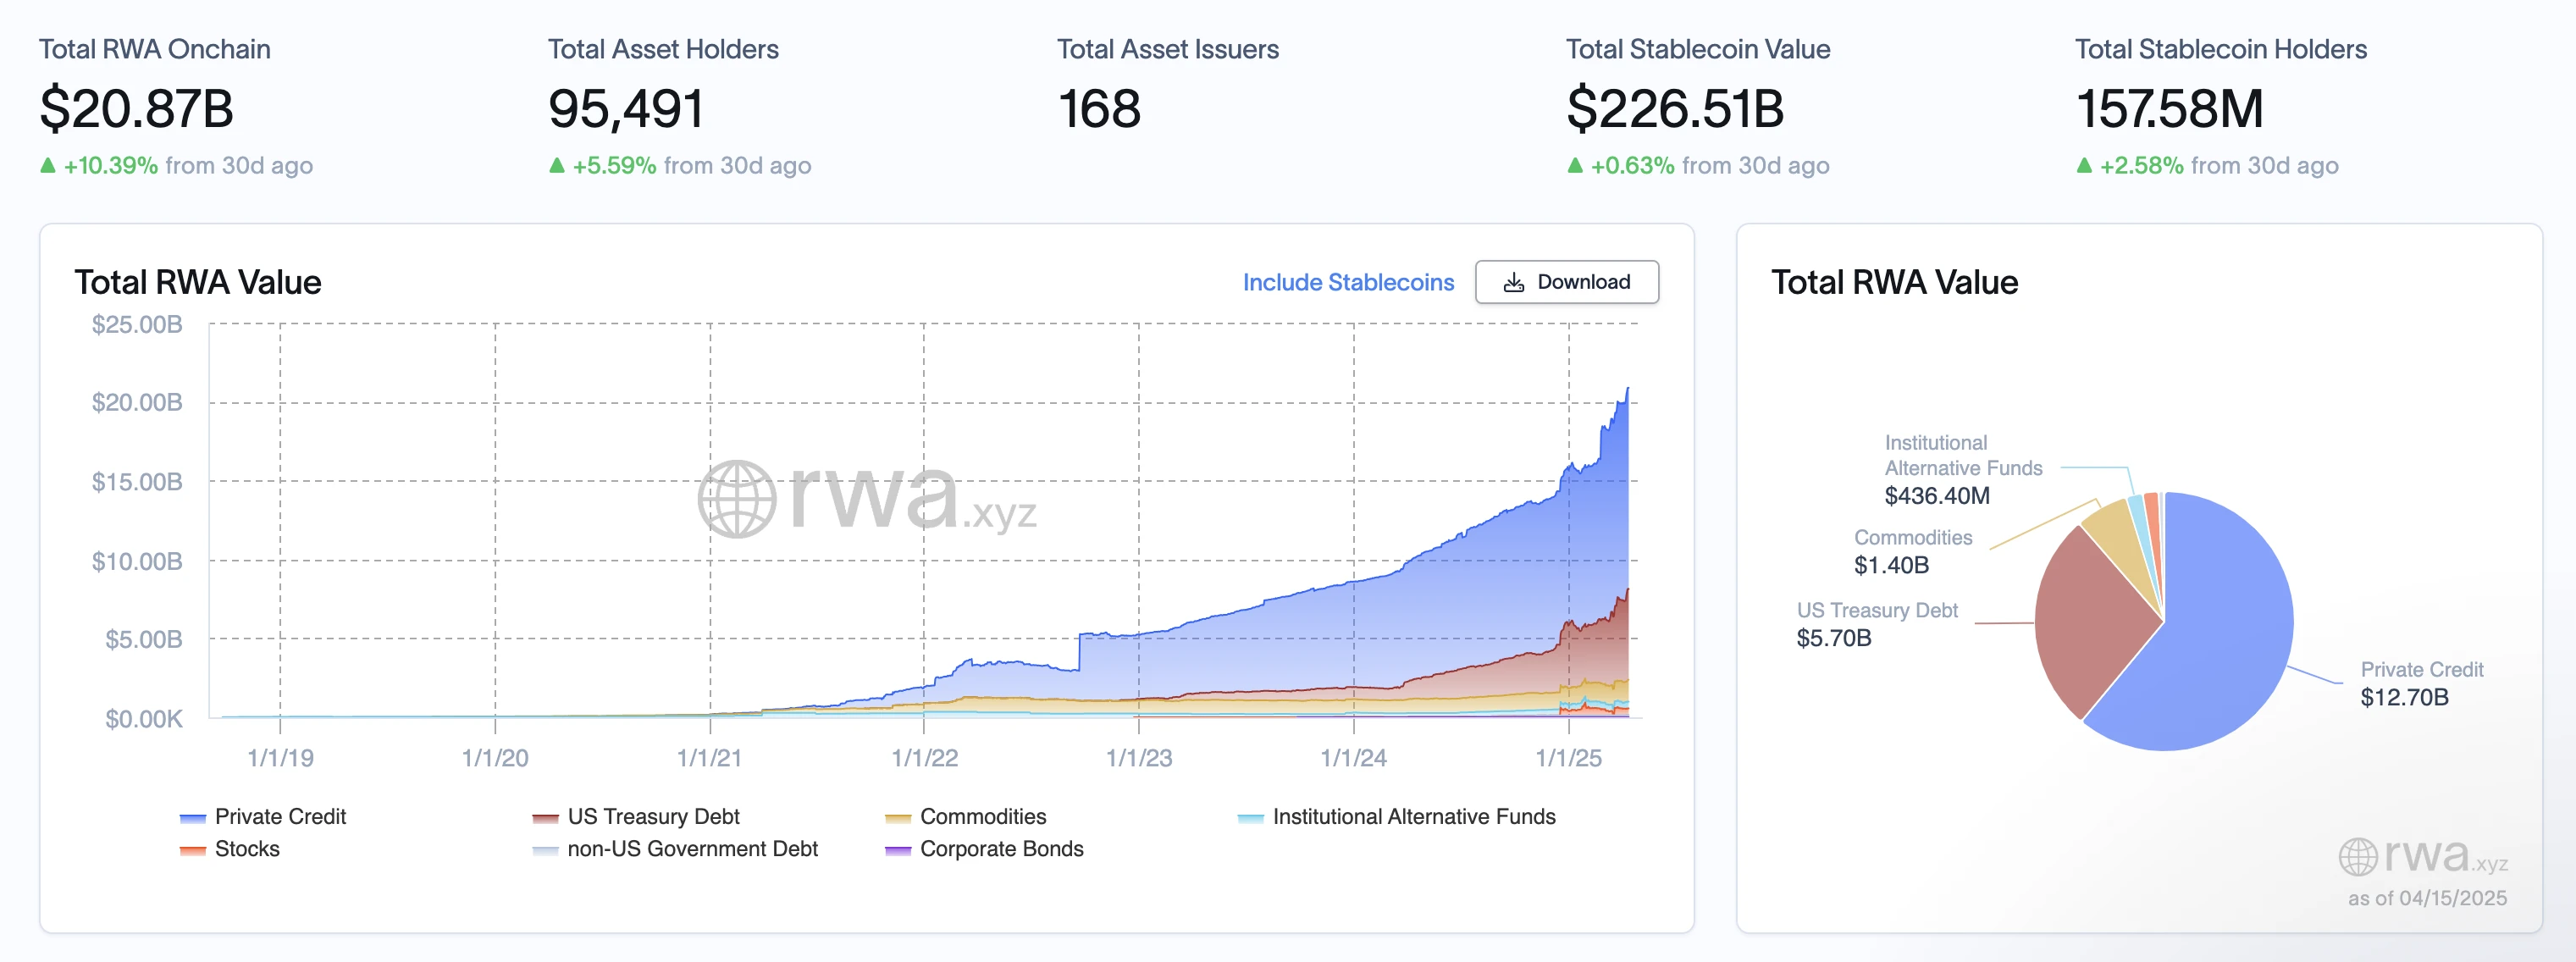
Task: Click the Include Stablecoins link
Action: tap(1347, 282)
